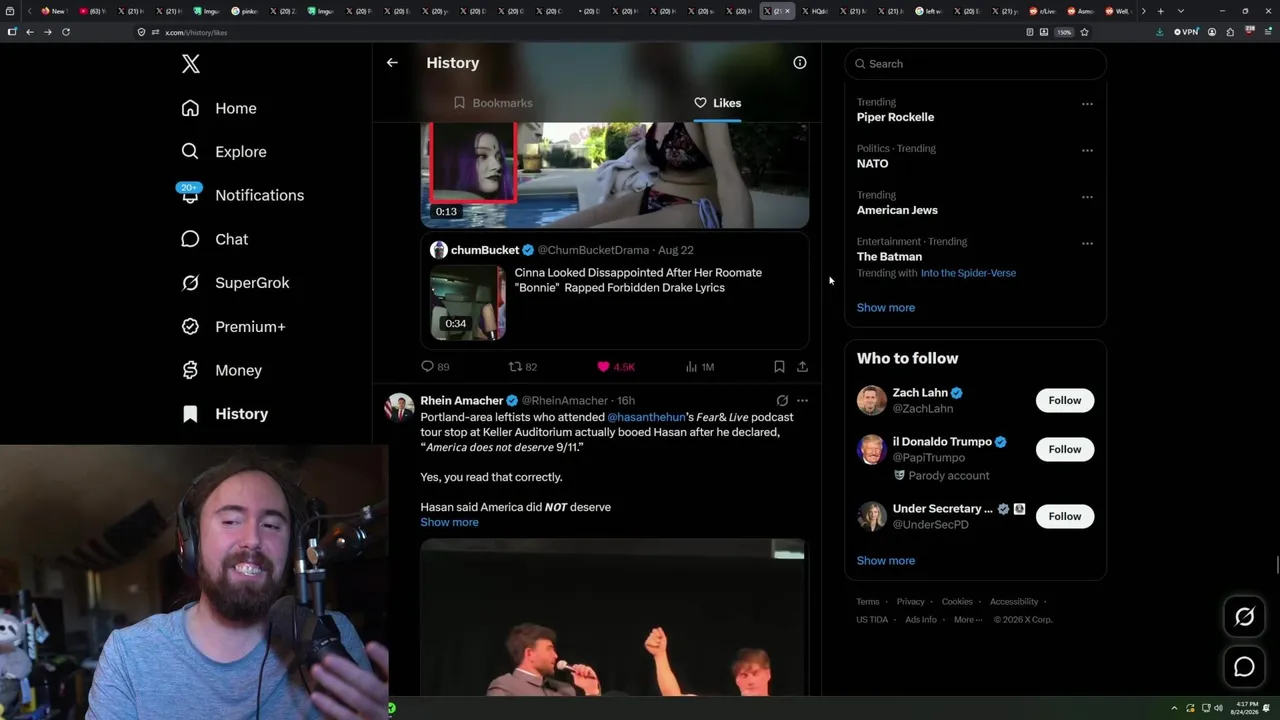
Task: Open the Terms footer link
Action: click(x=868, y=602)
